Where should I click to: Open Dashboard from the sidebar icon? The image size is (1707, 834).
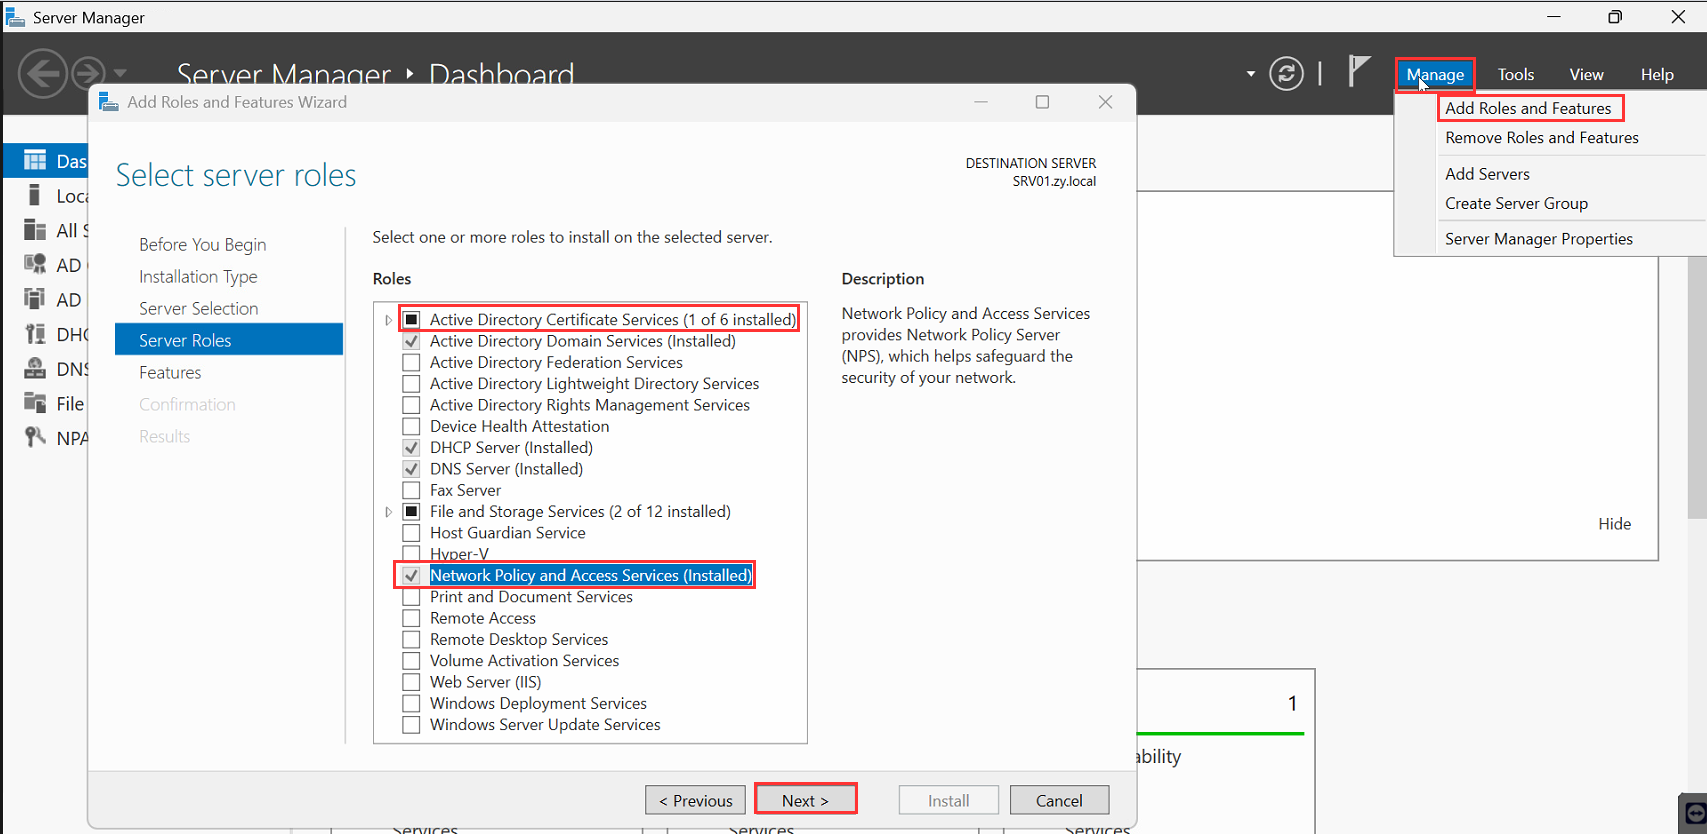coord(35,160)
